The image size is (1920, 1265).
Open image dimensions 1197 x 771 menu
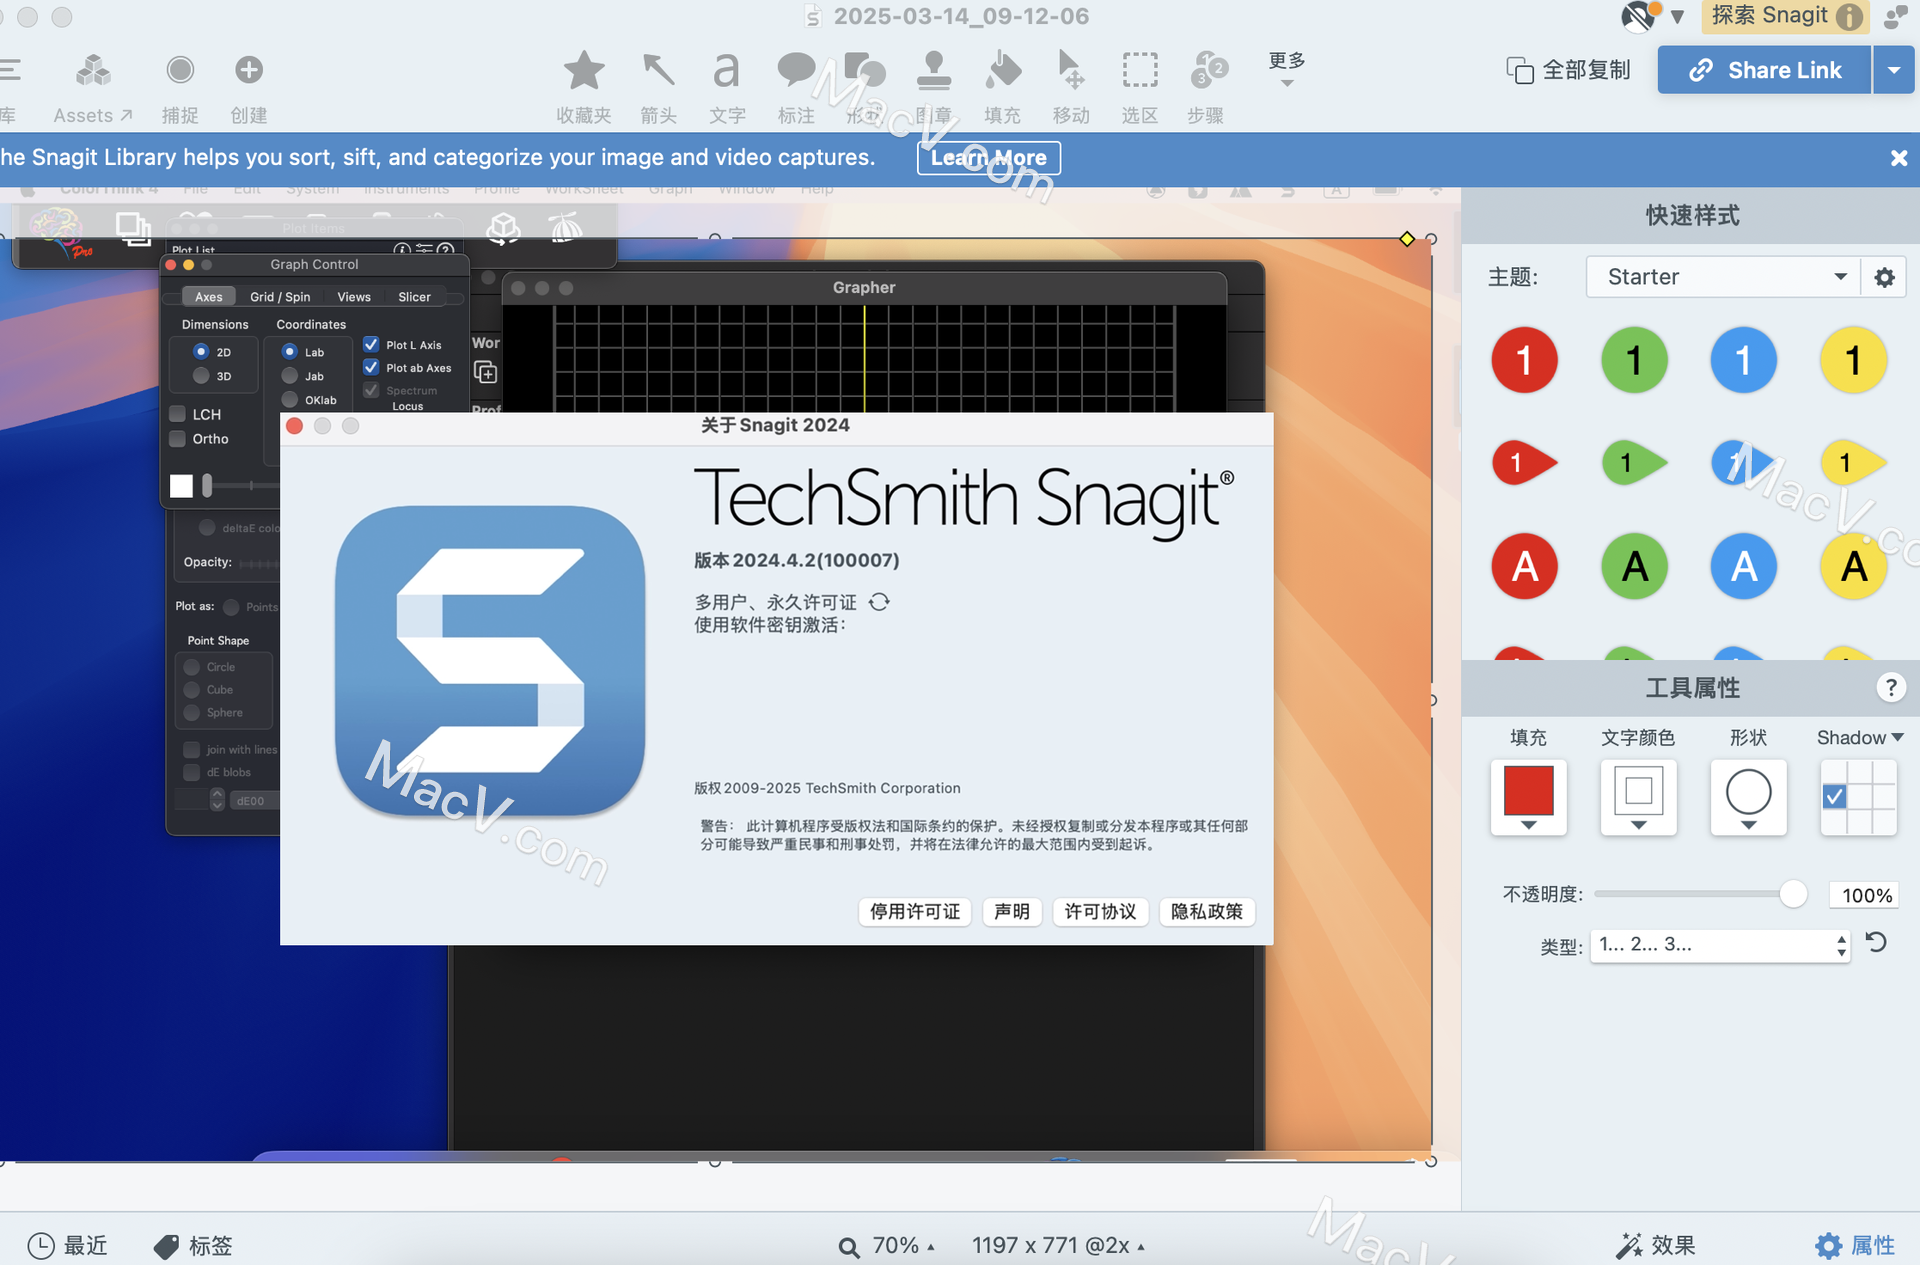pos(1058,1246)
